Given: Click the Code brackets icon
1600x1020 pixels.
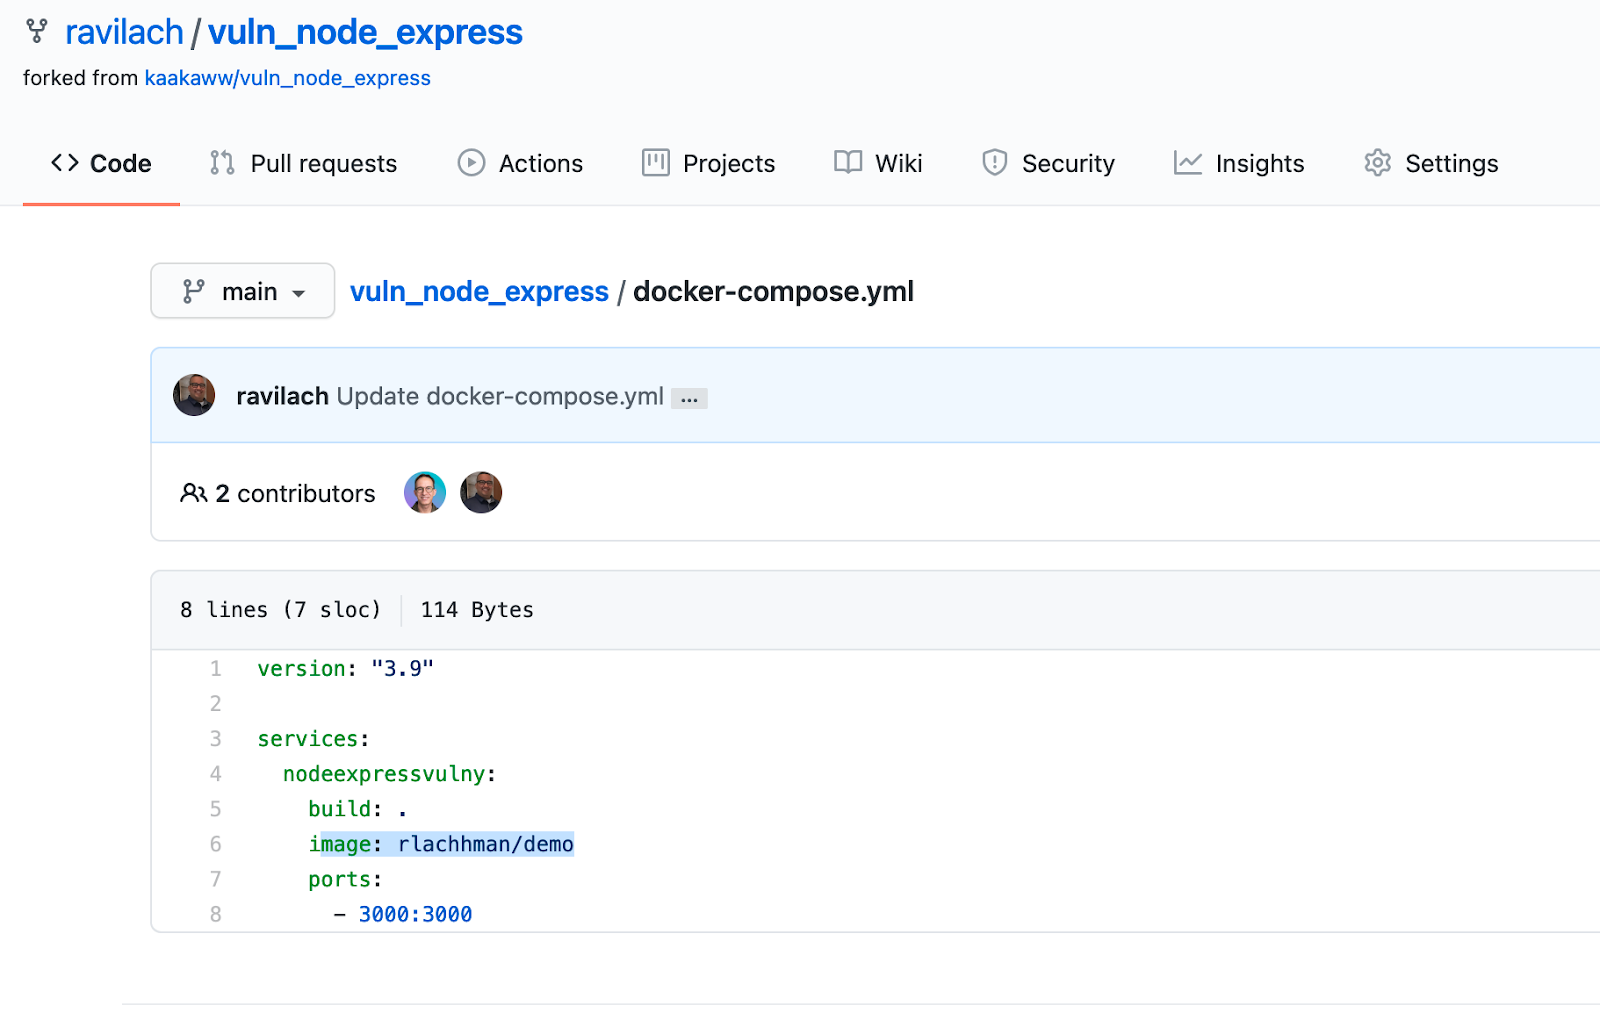Looking at the screenshot, I should click(x=65, y=163).
